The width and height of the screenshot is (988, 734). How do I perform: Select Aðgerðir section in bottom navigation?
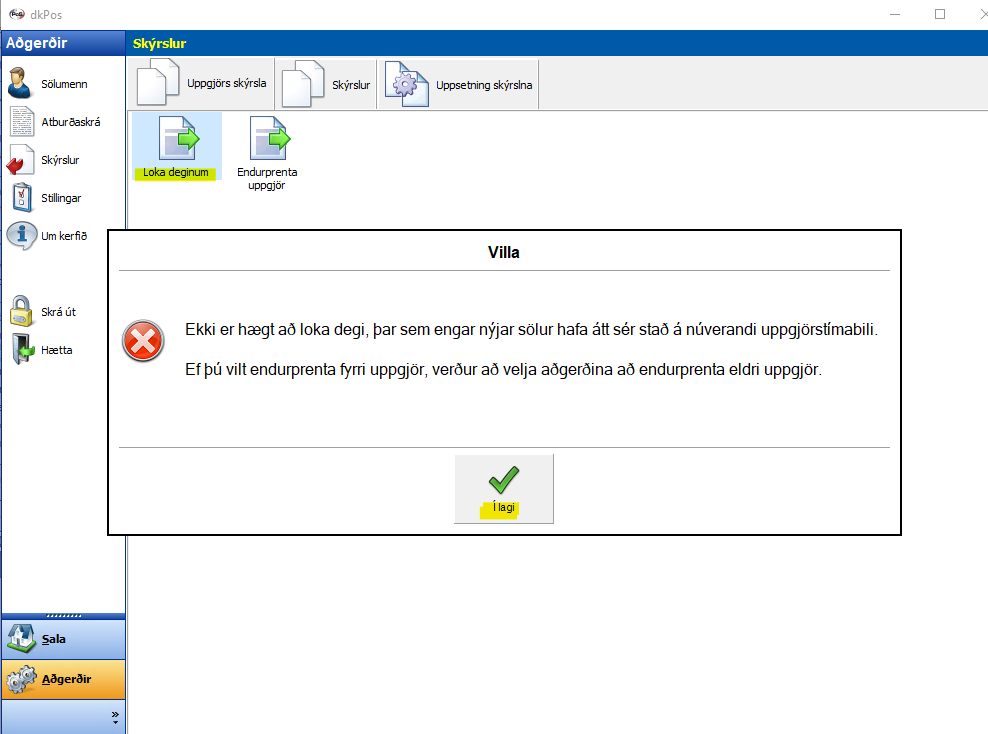(x=63, y=679)
